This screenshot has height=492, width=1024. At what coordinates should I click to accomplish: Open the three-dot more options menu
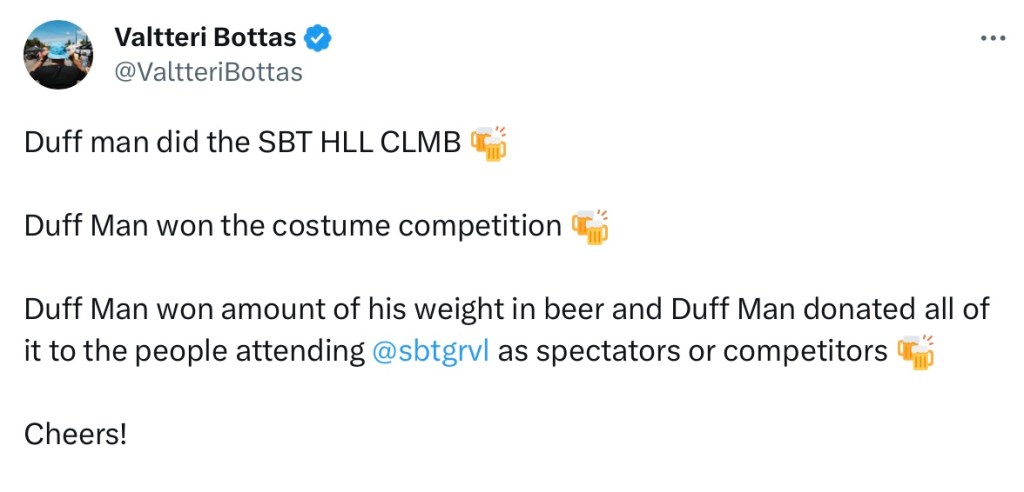(x=991, y=39)
